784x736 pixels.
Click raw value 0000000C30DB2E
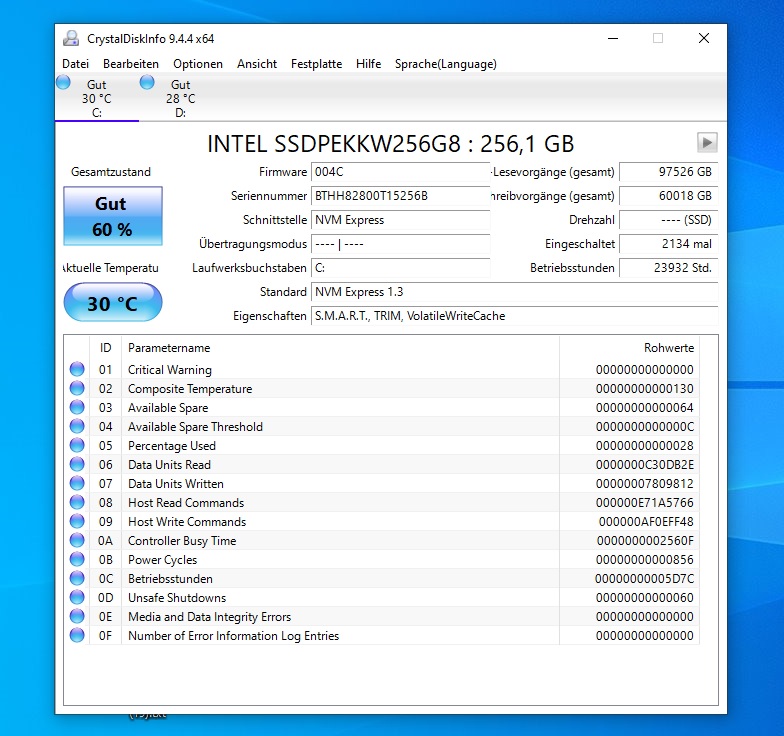click(x=644, y=464)
